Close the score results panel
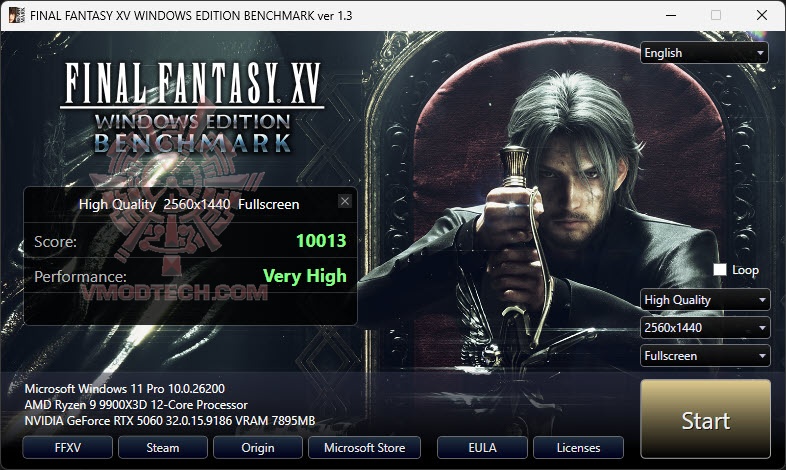The image size is (786, 470). coord(344,201)
